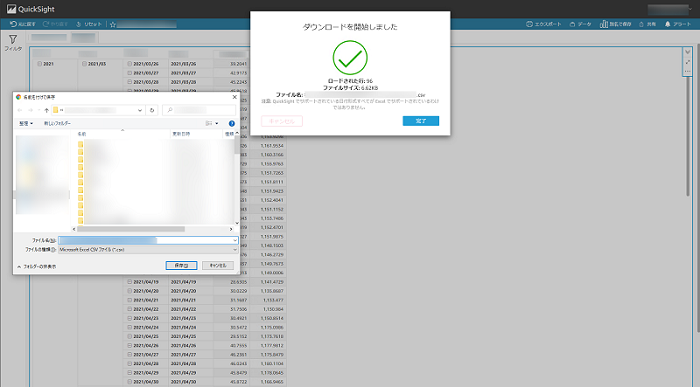The height and width of the screenshot is (387, 700).
Task: Click the file name (ファイル名) input field
Action: coord(148,240)
